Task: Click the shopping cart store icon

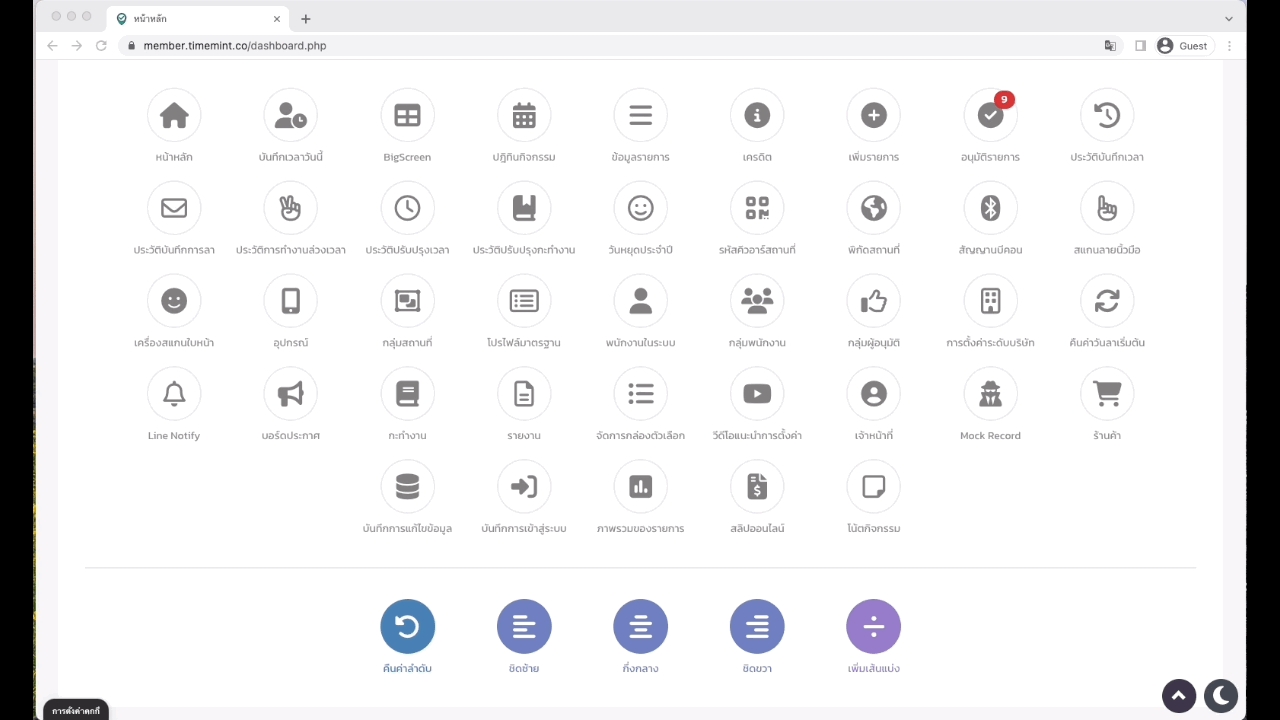Action: [1107, 394]
